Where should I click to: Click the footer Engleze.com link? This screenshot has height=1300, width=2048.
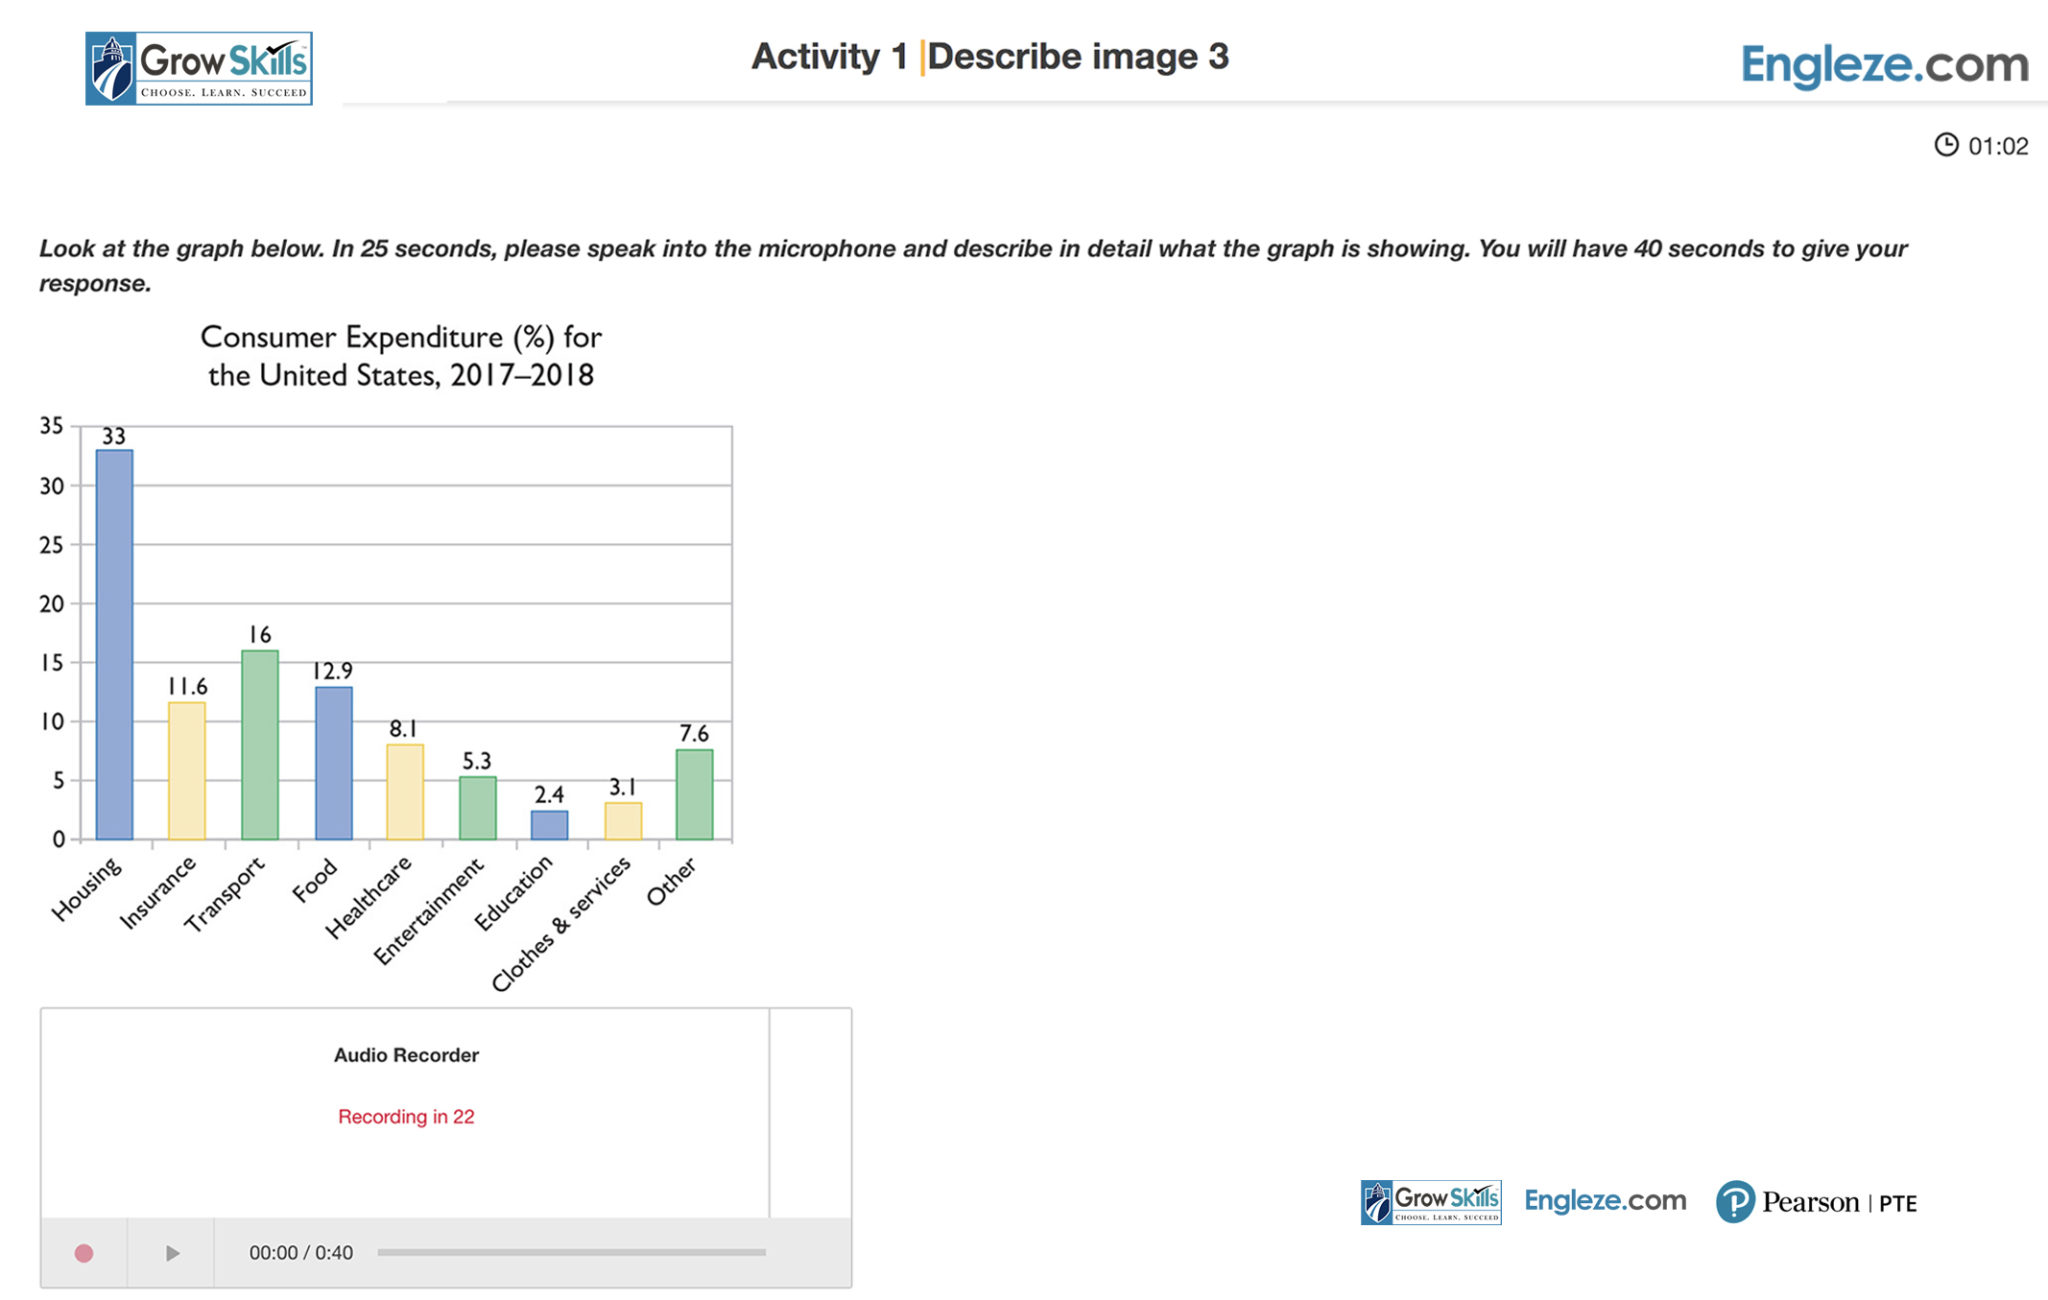tap(1605, 1201)
